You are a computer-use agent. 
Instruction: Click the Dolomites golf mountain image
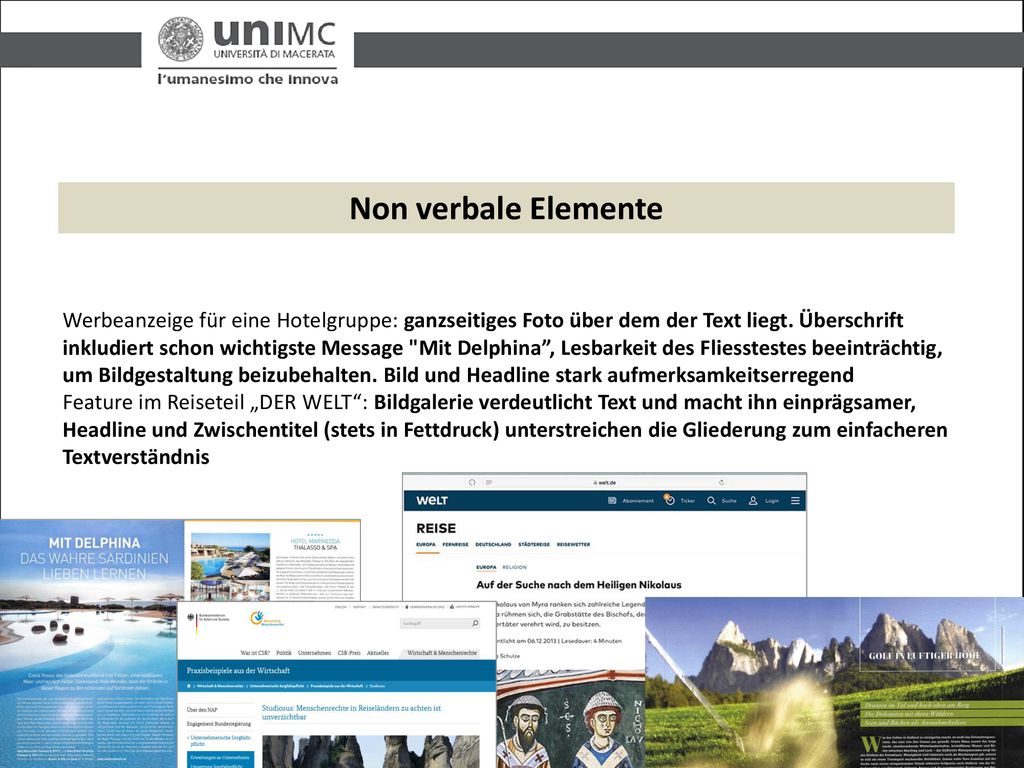835,682
